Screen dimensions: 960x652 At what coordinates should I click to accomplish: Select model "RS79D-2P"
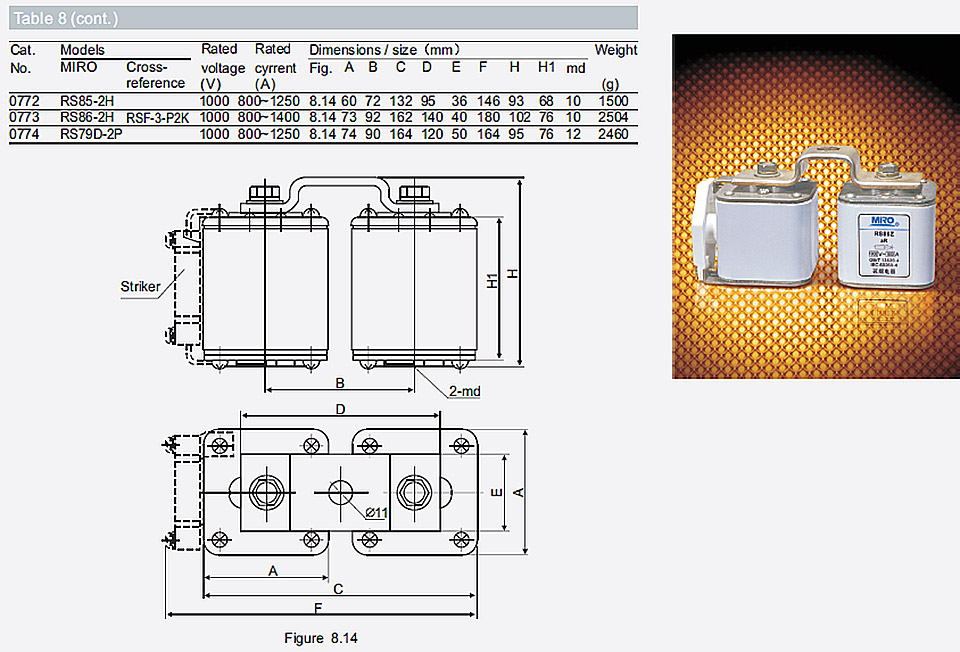[91, 134]
